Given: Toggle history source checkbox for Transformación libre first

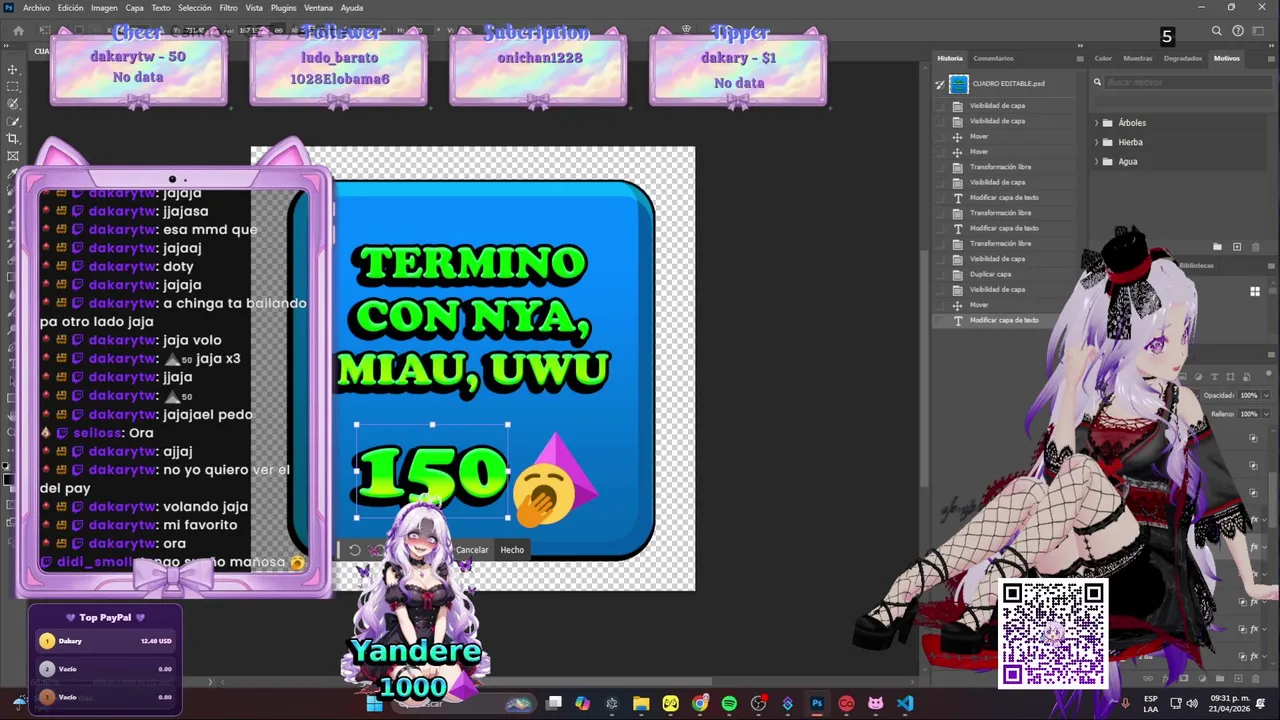Looking at the screenshot, I should [x=940, y=167].
